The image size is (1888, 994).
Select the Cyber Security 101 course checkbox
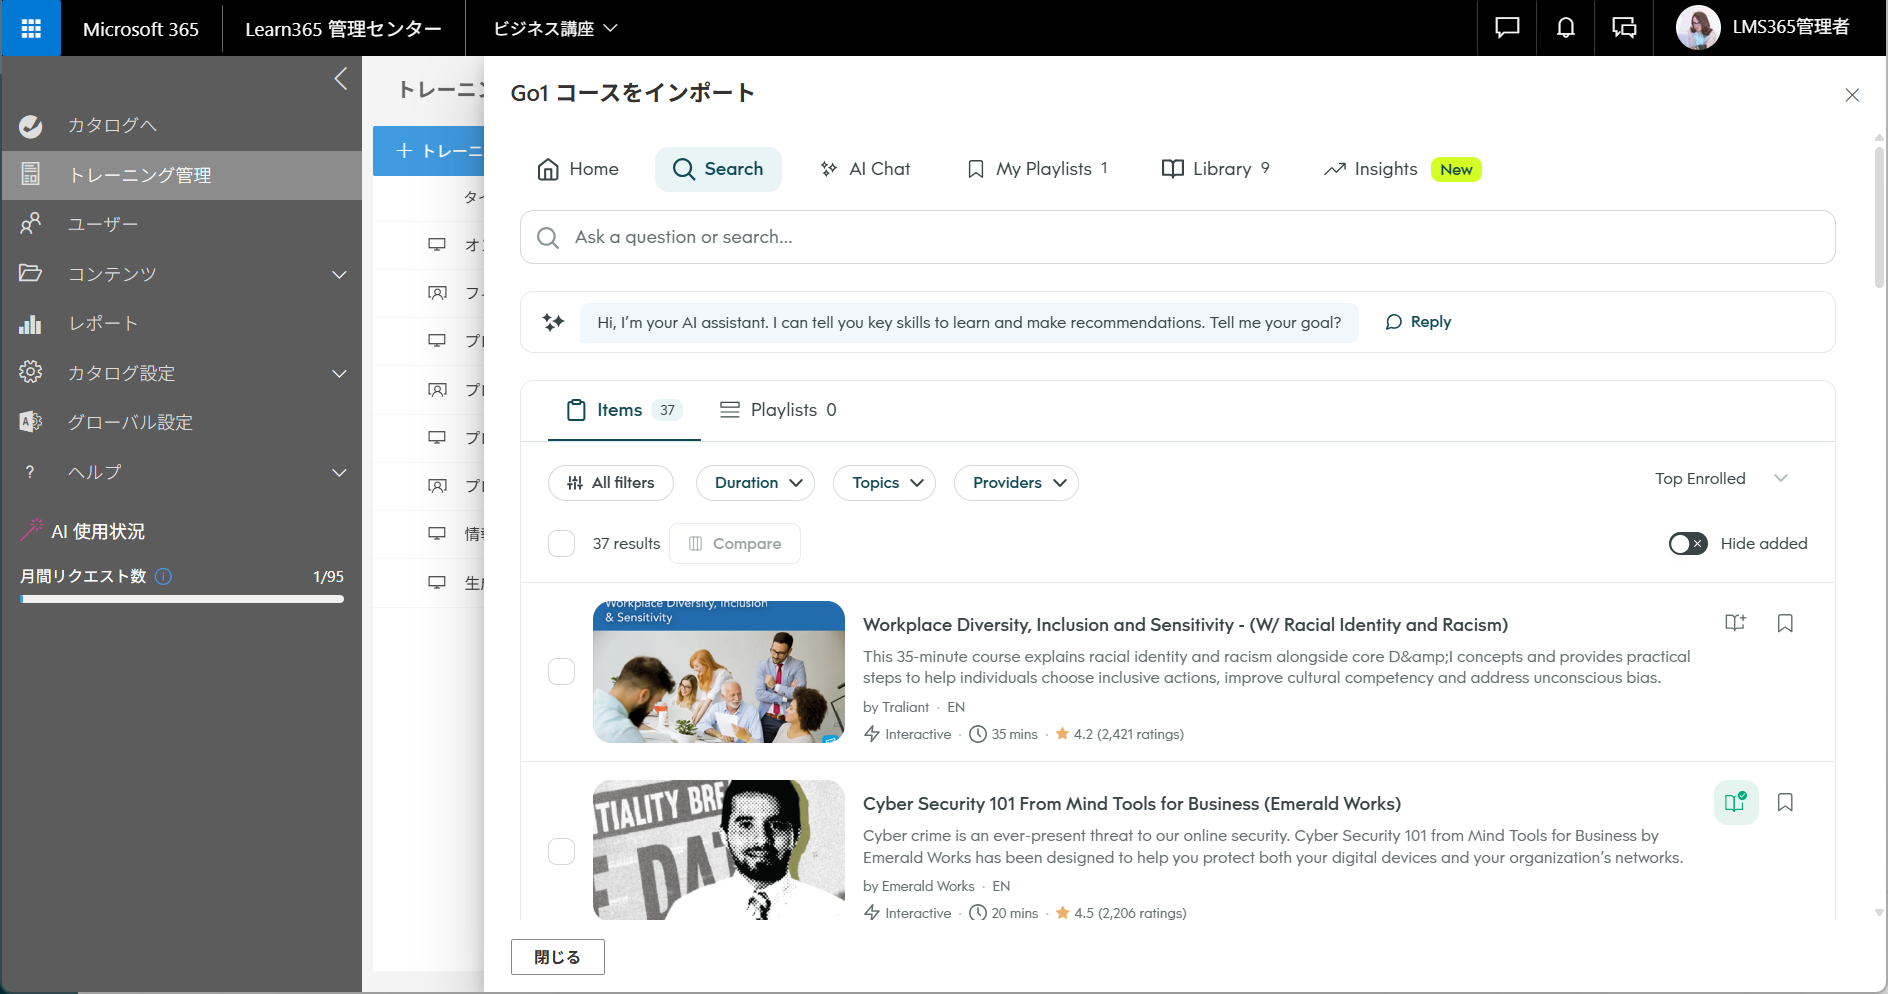(562, 851)
